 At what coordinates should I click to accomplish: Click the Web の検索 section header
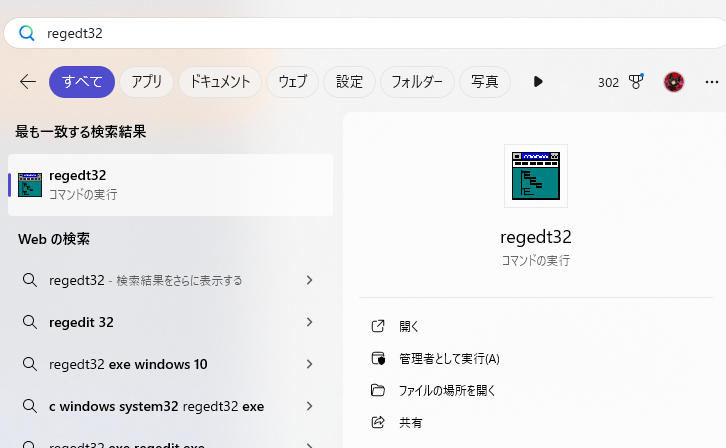point(54,239)
